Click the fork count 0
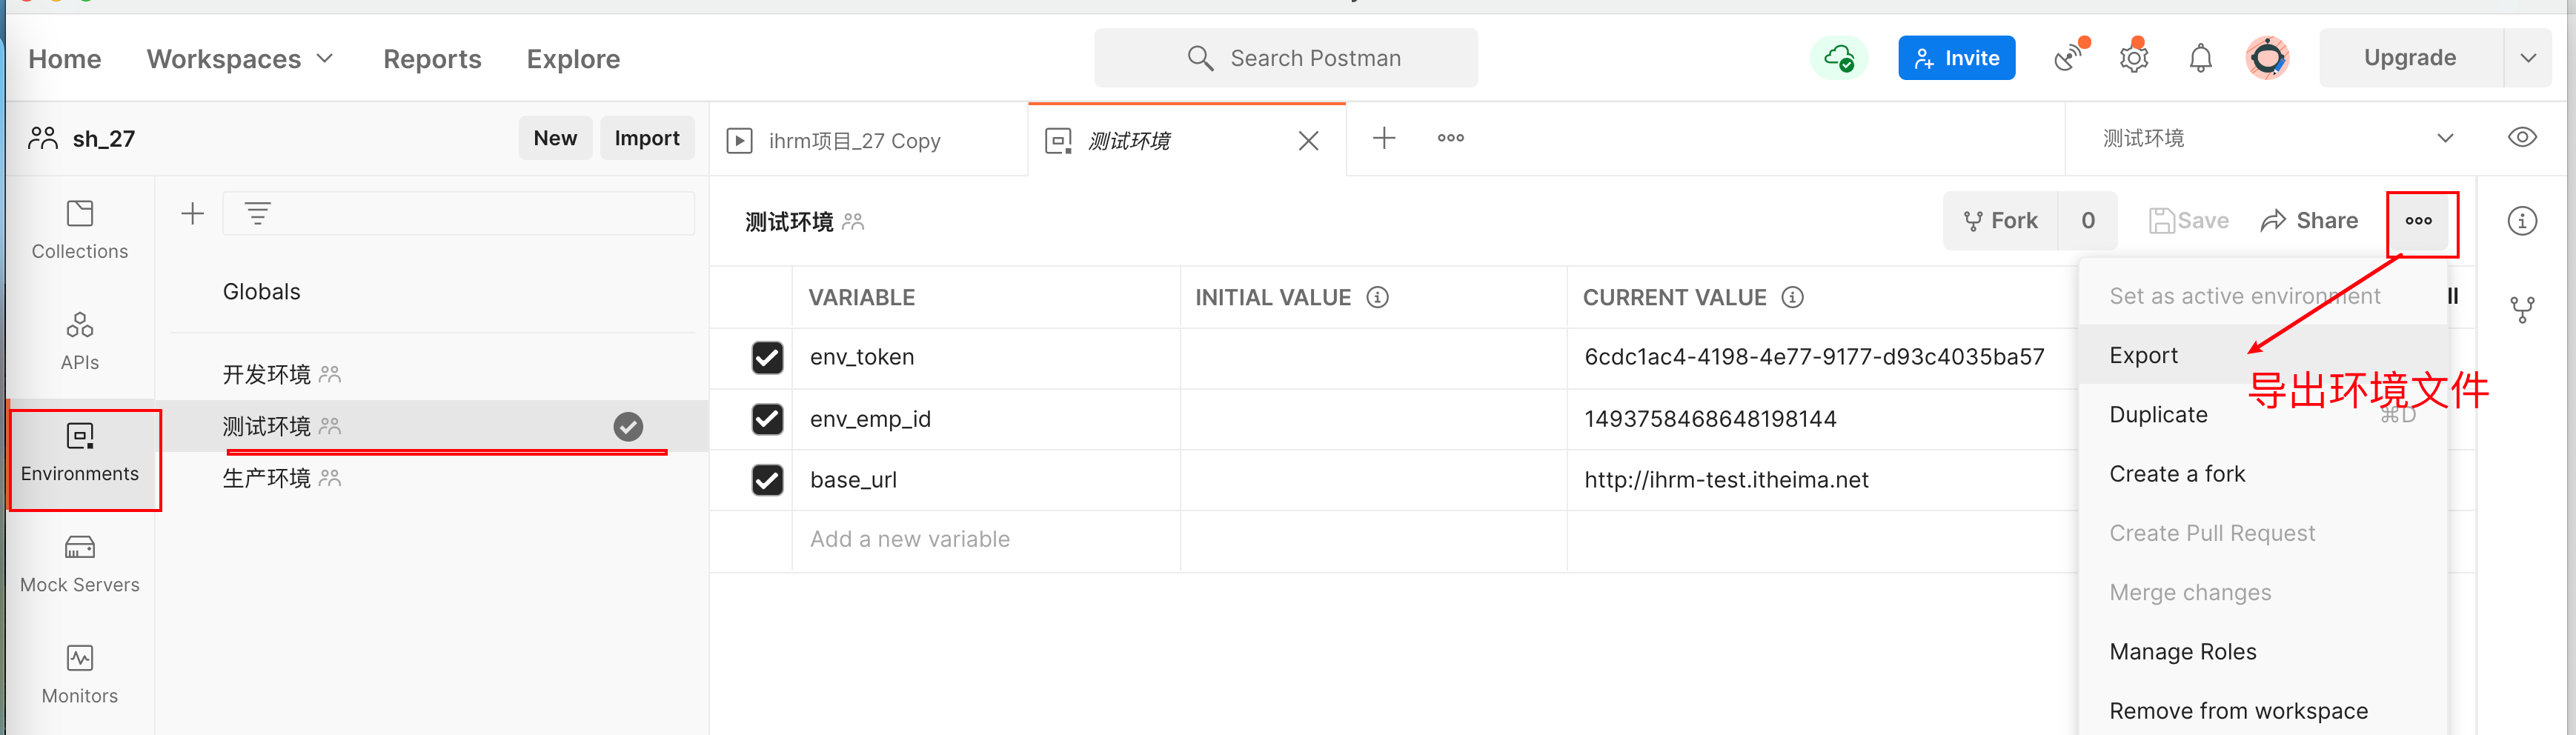This screenshot has height=735, width=2576. 2088,220
